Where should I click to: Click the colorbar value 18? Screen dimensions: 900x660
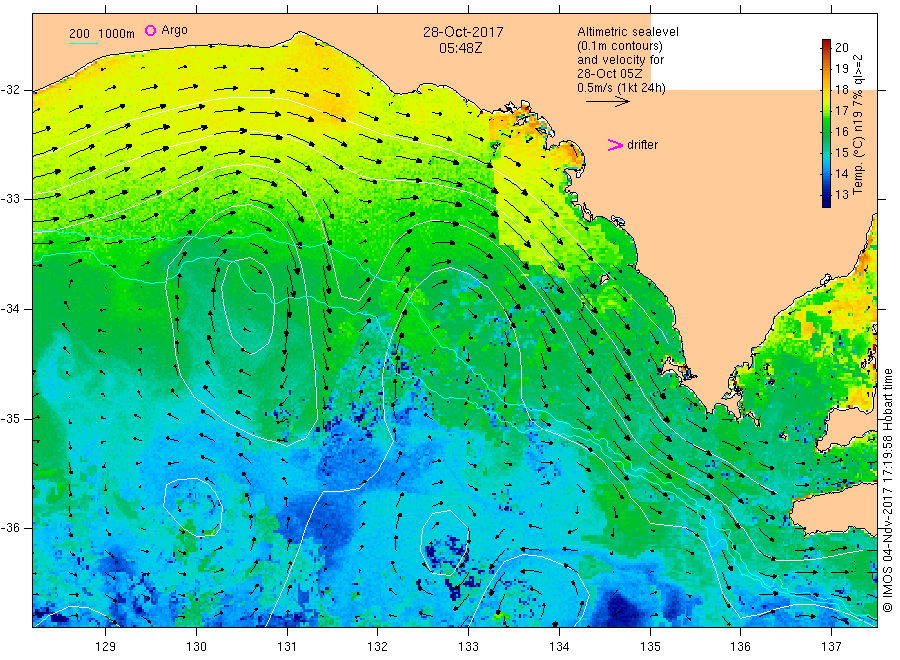[x=841, y=90]
